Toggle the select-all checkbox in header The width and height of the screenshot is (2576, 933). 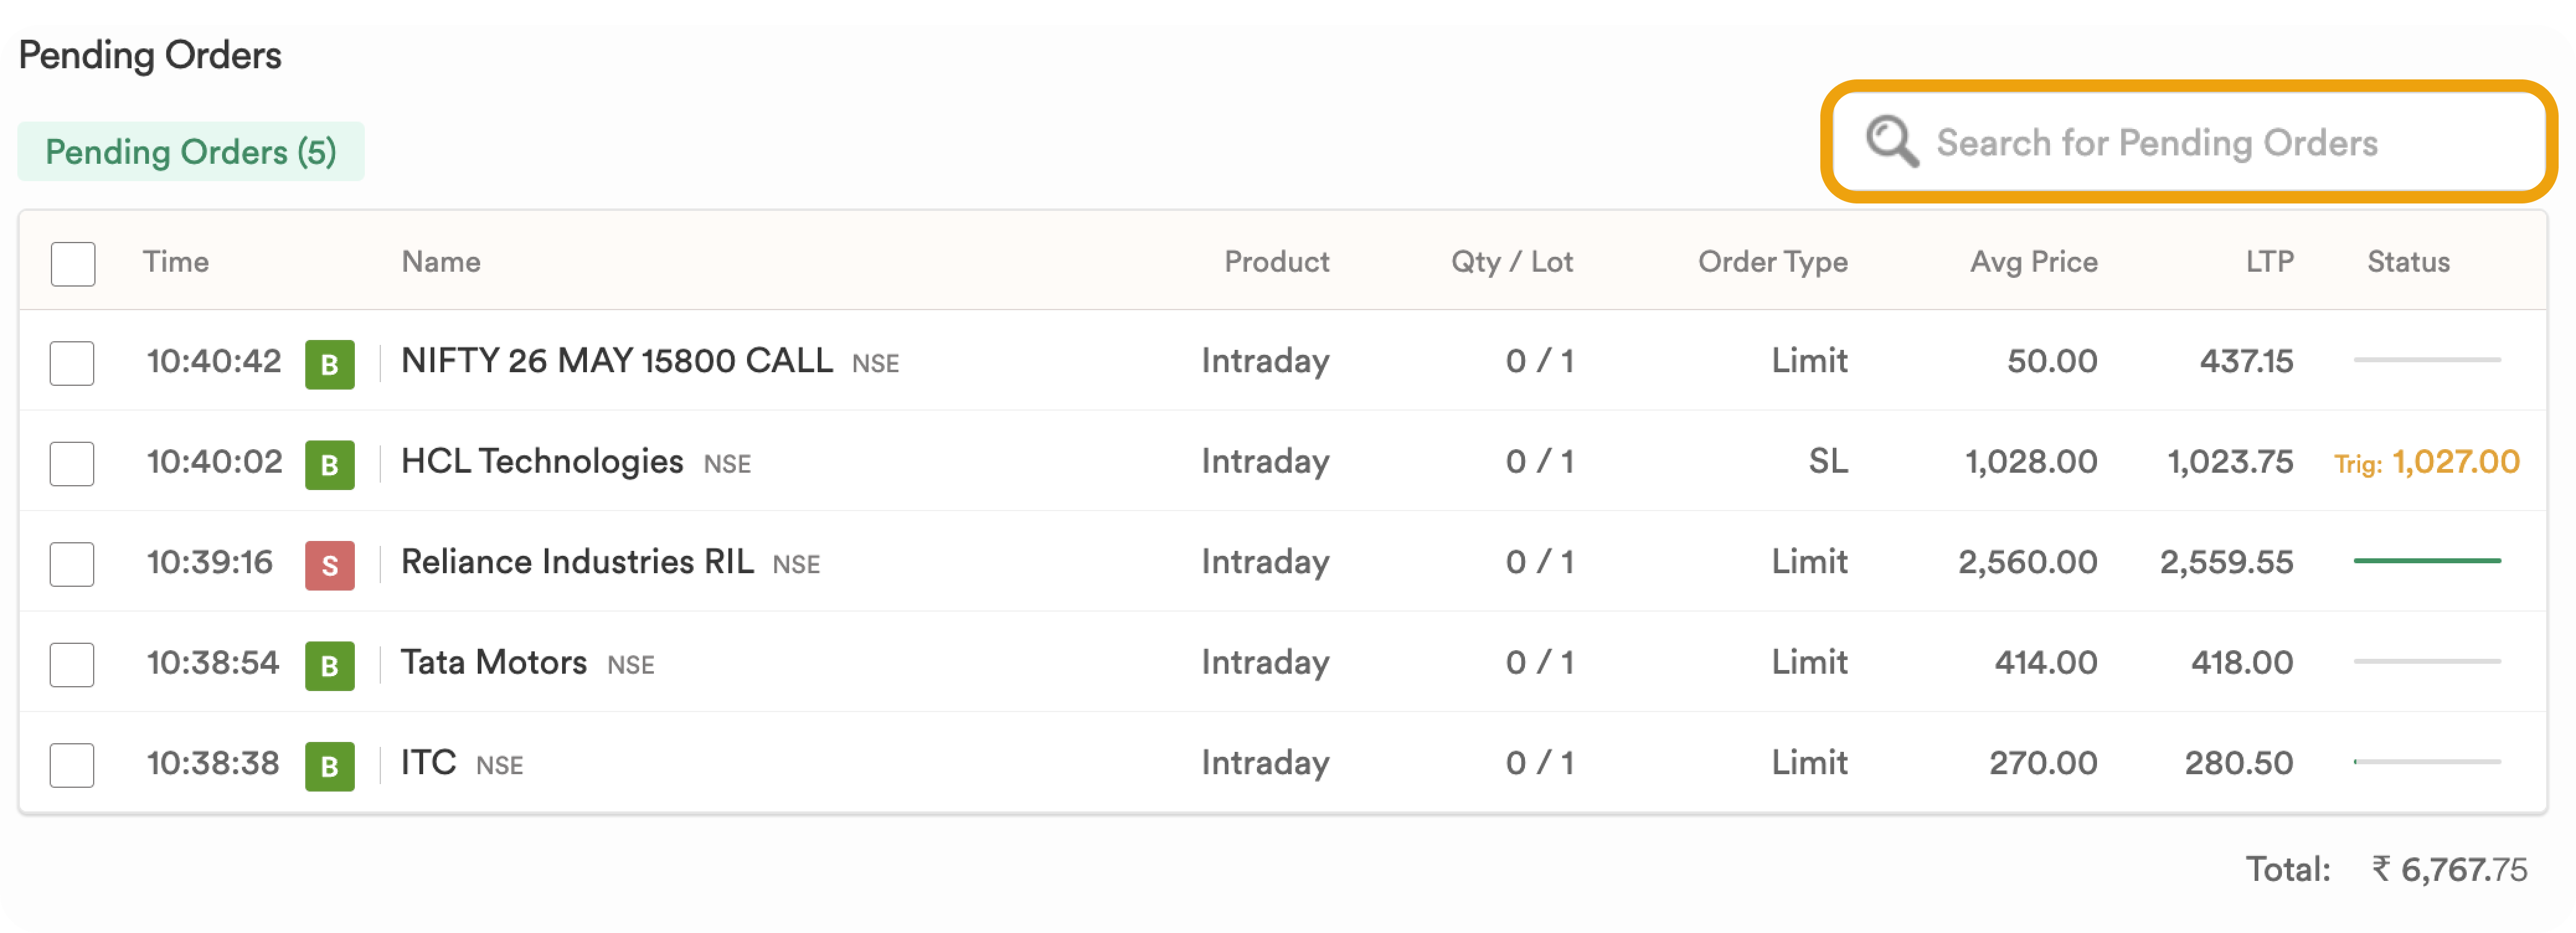click(73, 264)
